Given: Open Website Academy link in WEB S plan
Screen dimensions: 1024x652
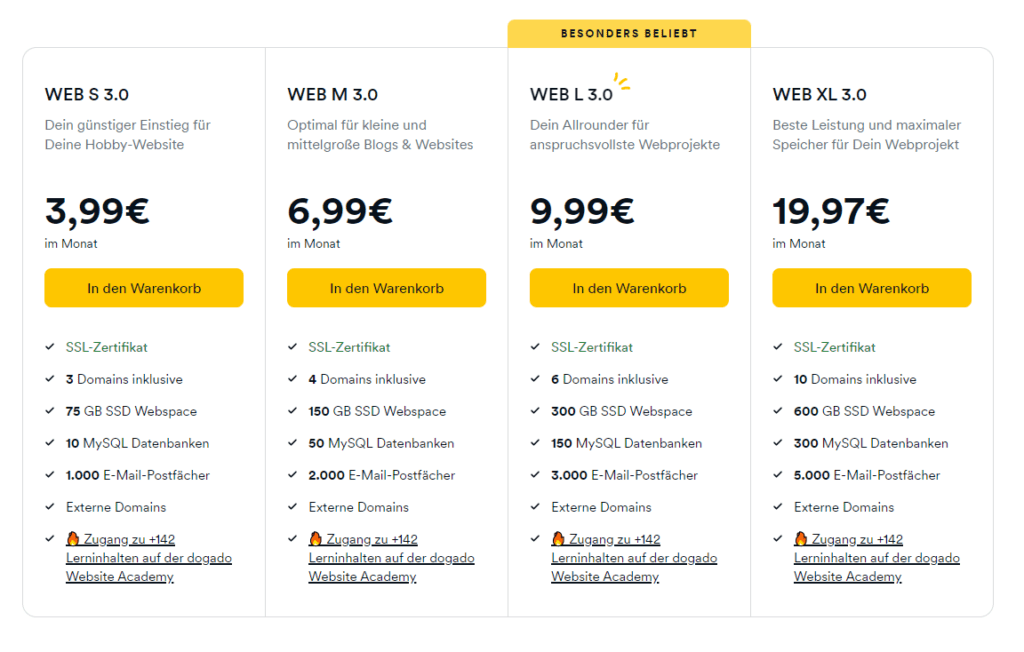Looking at the screenshot, I should (x=149, y=558).
